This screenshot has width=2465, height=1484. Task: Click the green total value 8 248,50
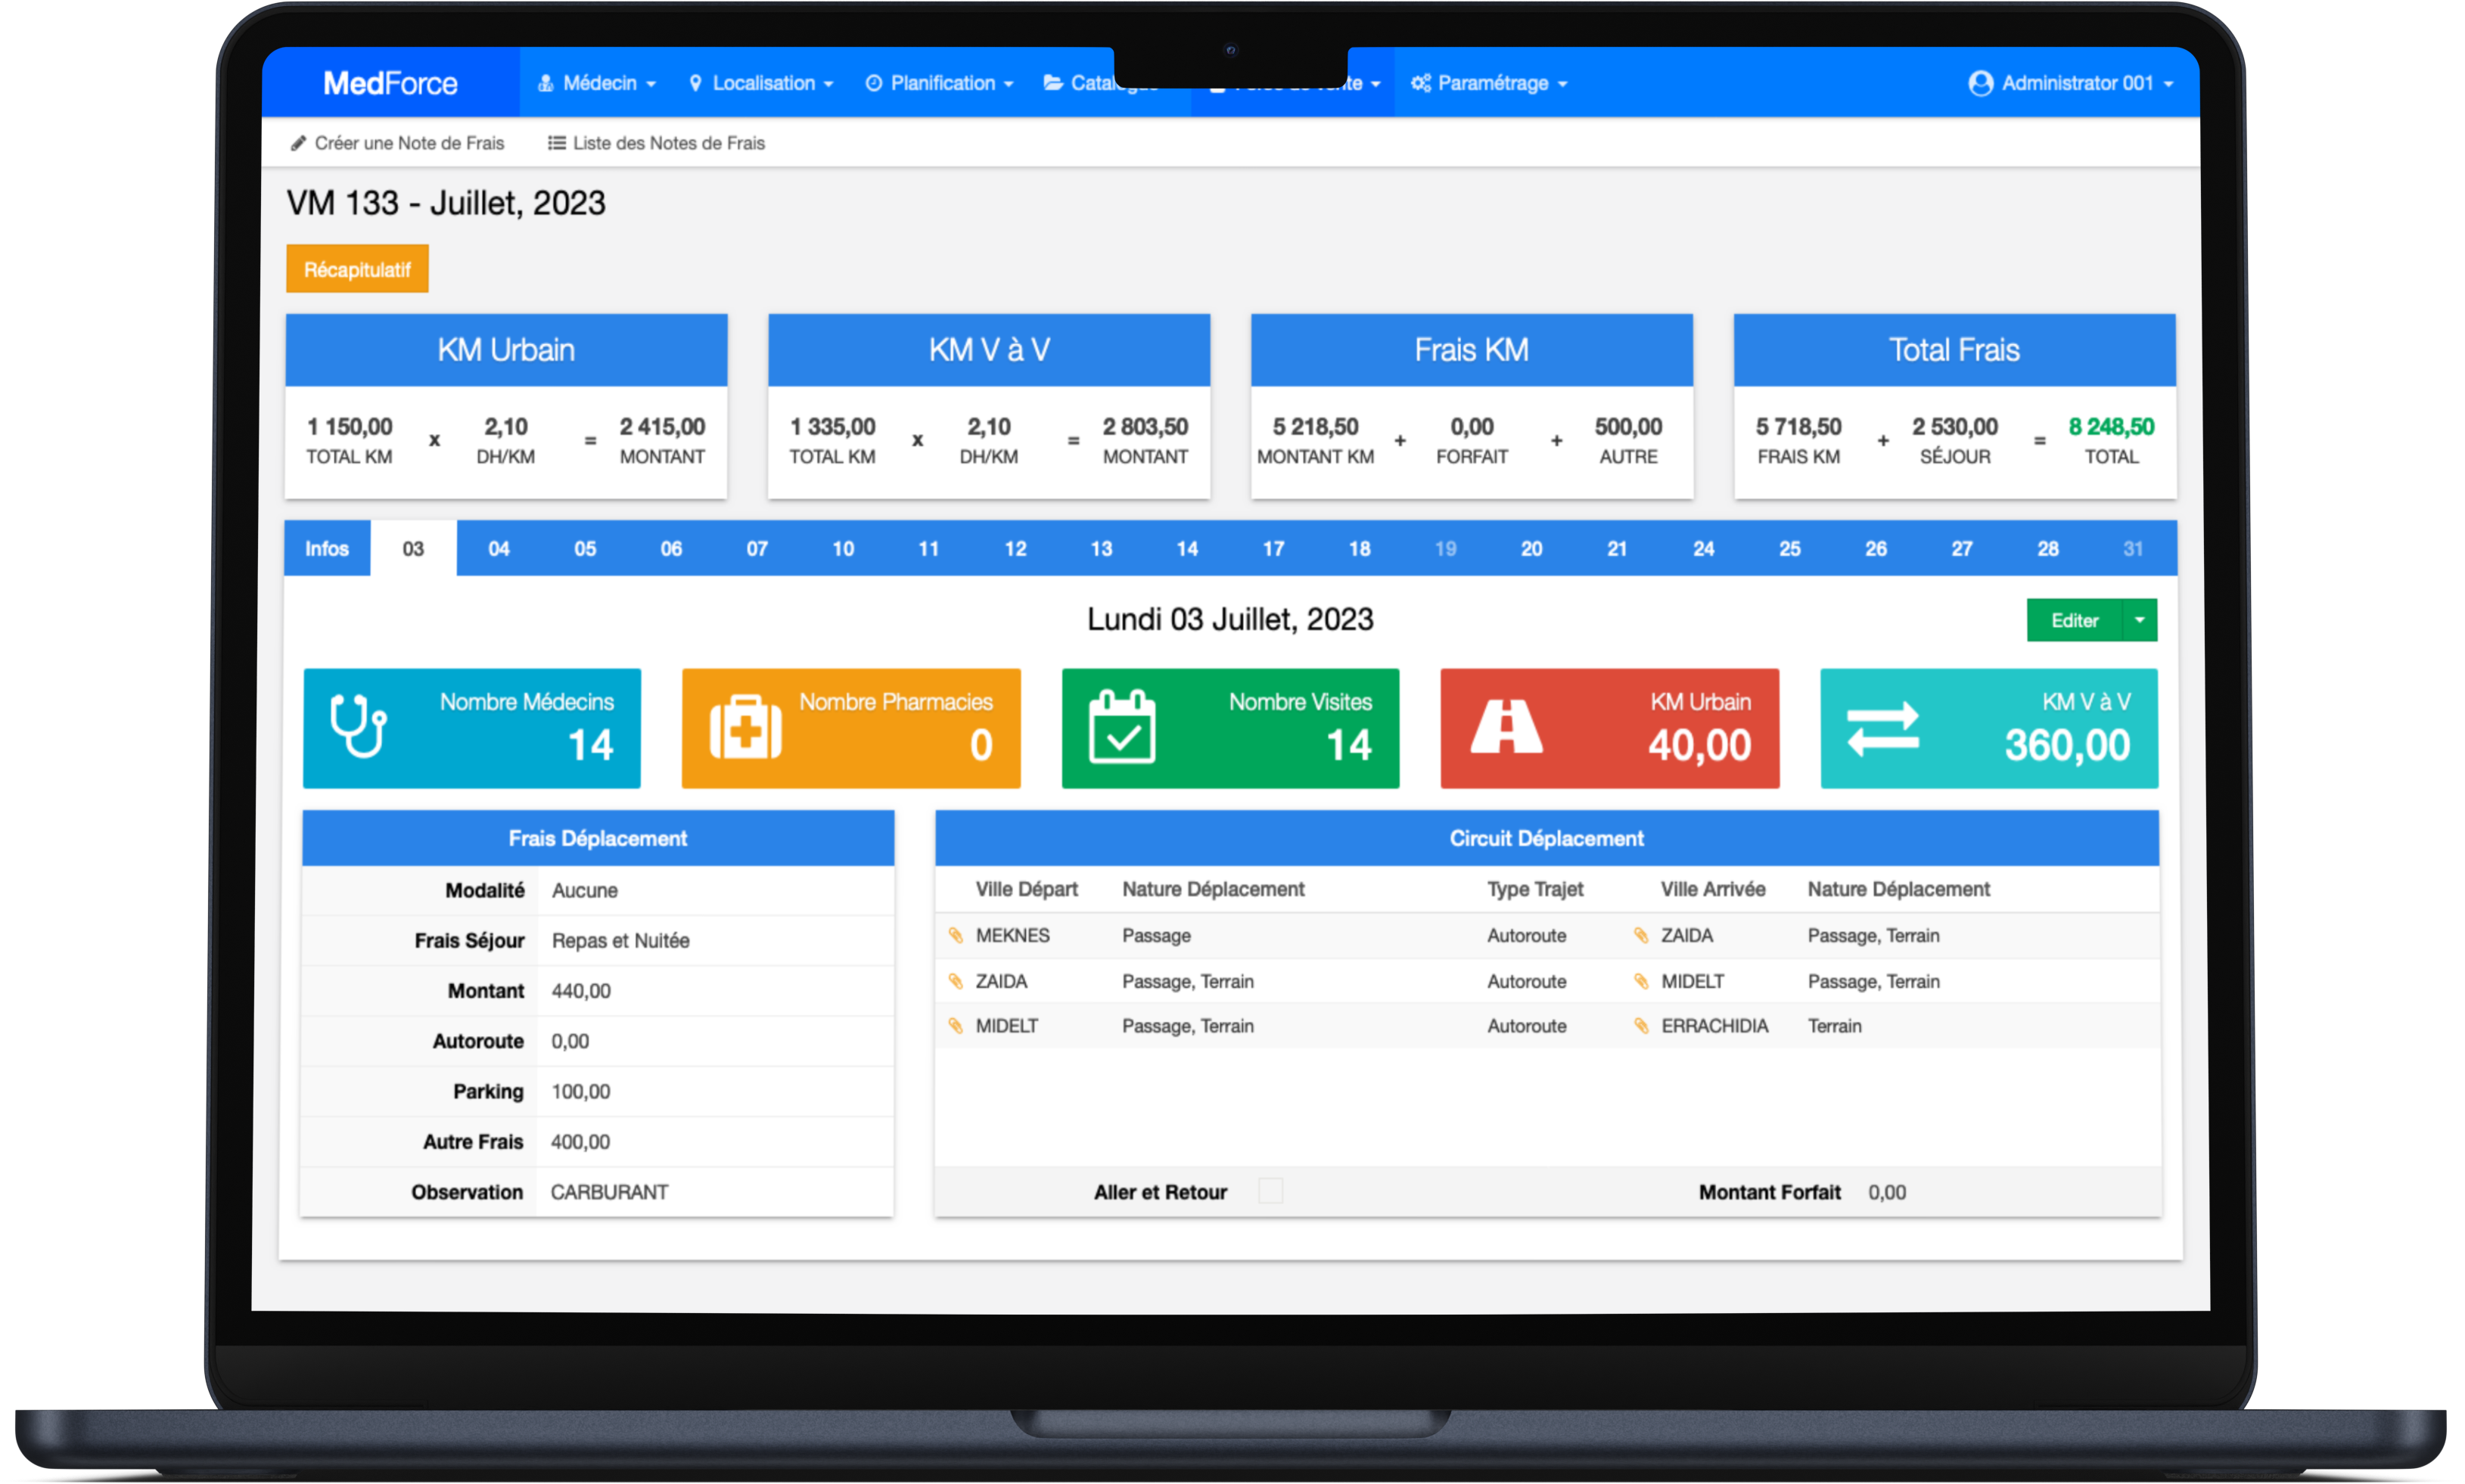point(2111,427)
